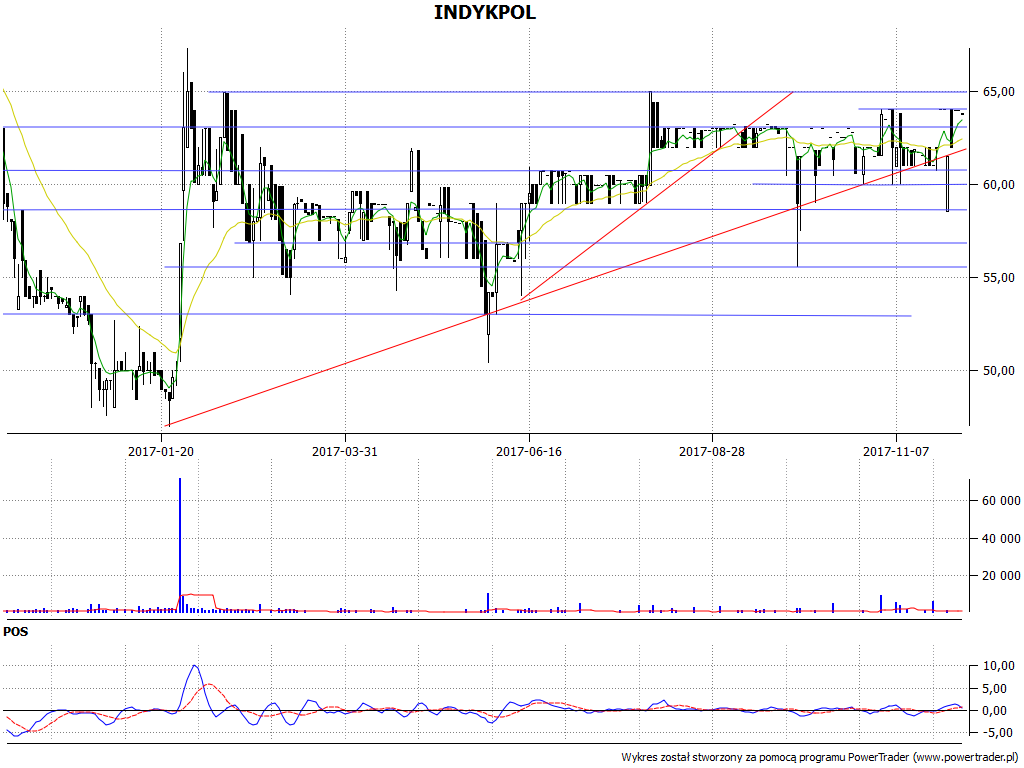Screen dimensions: 1024x768
Task: Click the POS indicator label
Action: (x=16, y=632)
